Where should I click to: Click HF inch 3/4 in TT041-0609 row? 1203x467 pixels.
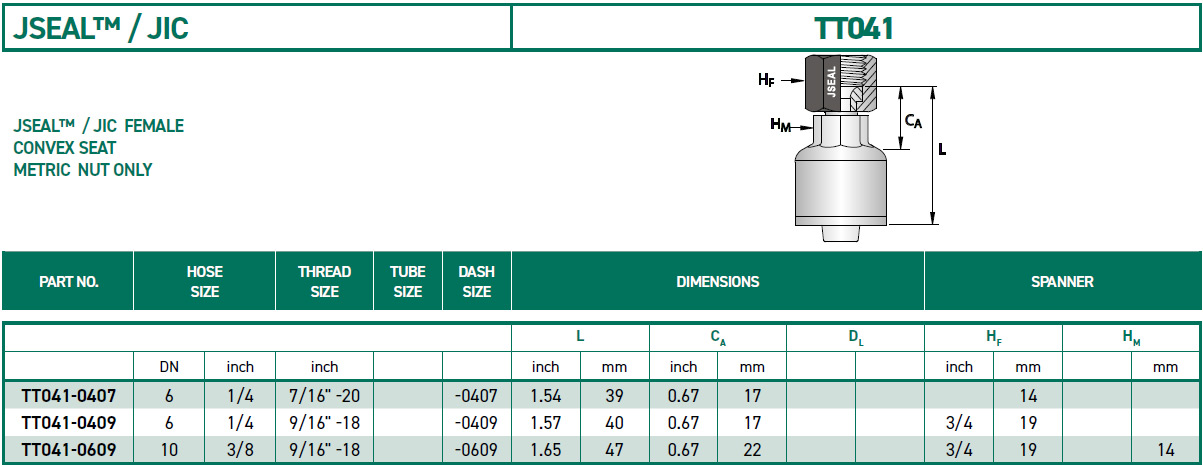tap(959, 450)
